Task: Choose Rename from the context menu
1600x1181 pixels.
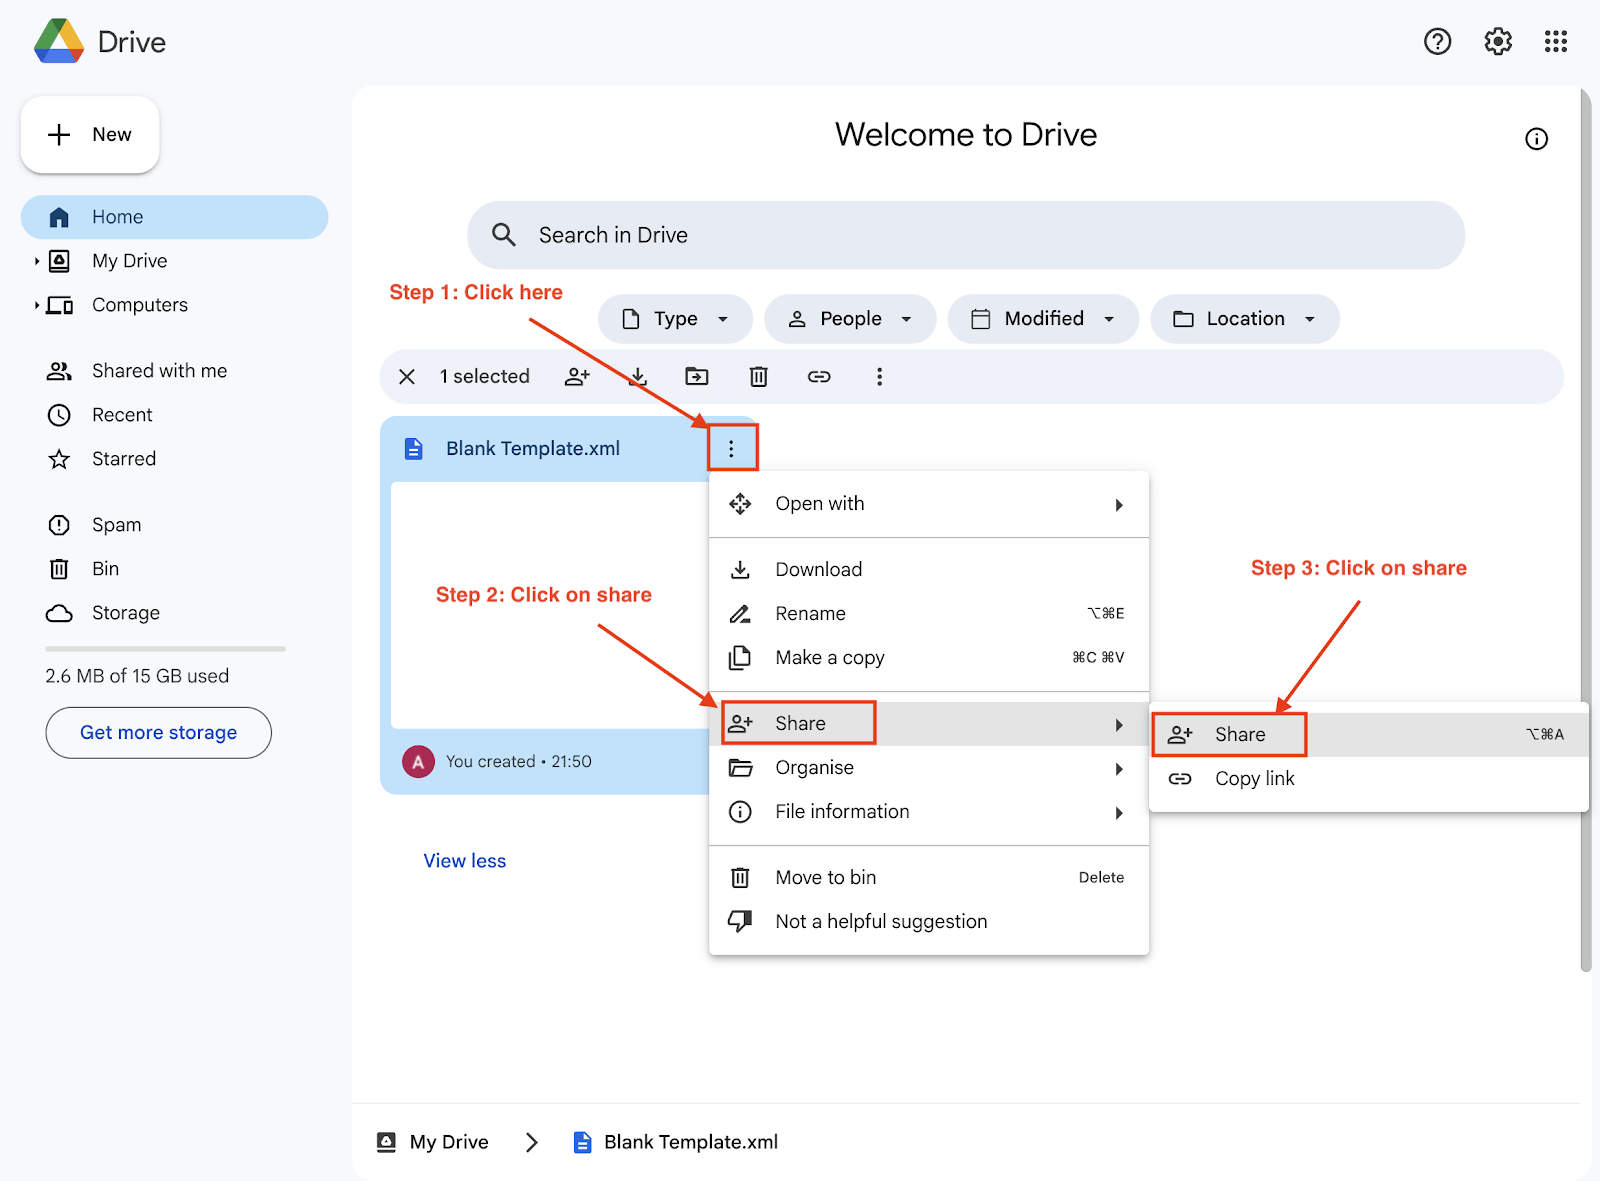Action: (x=929, y=614)
